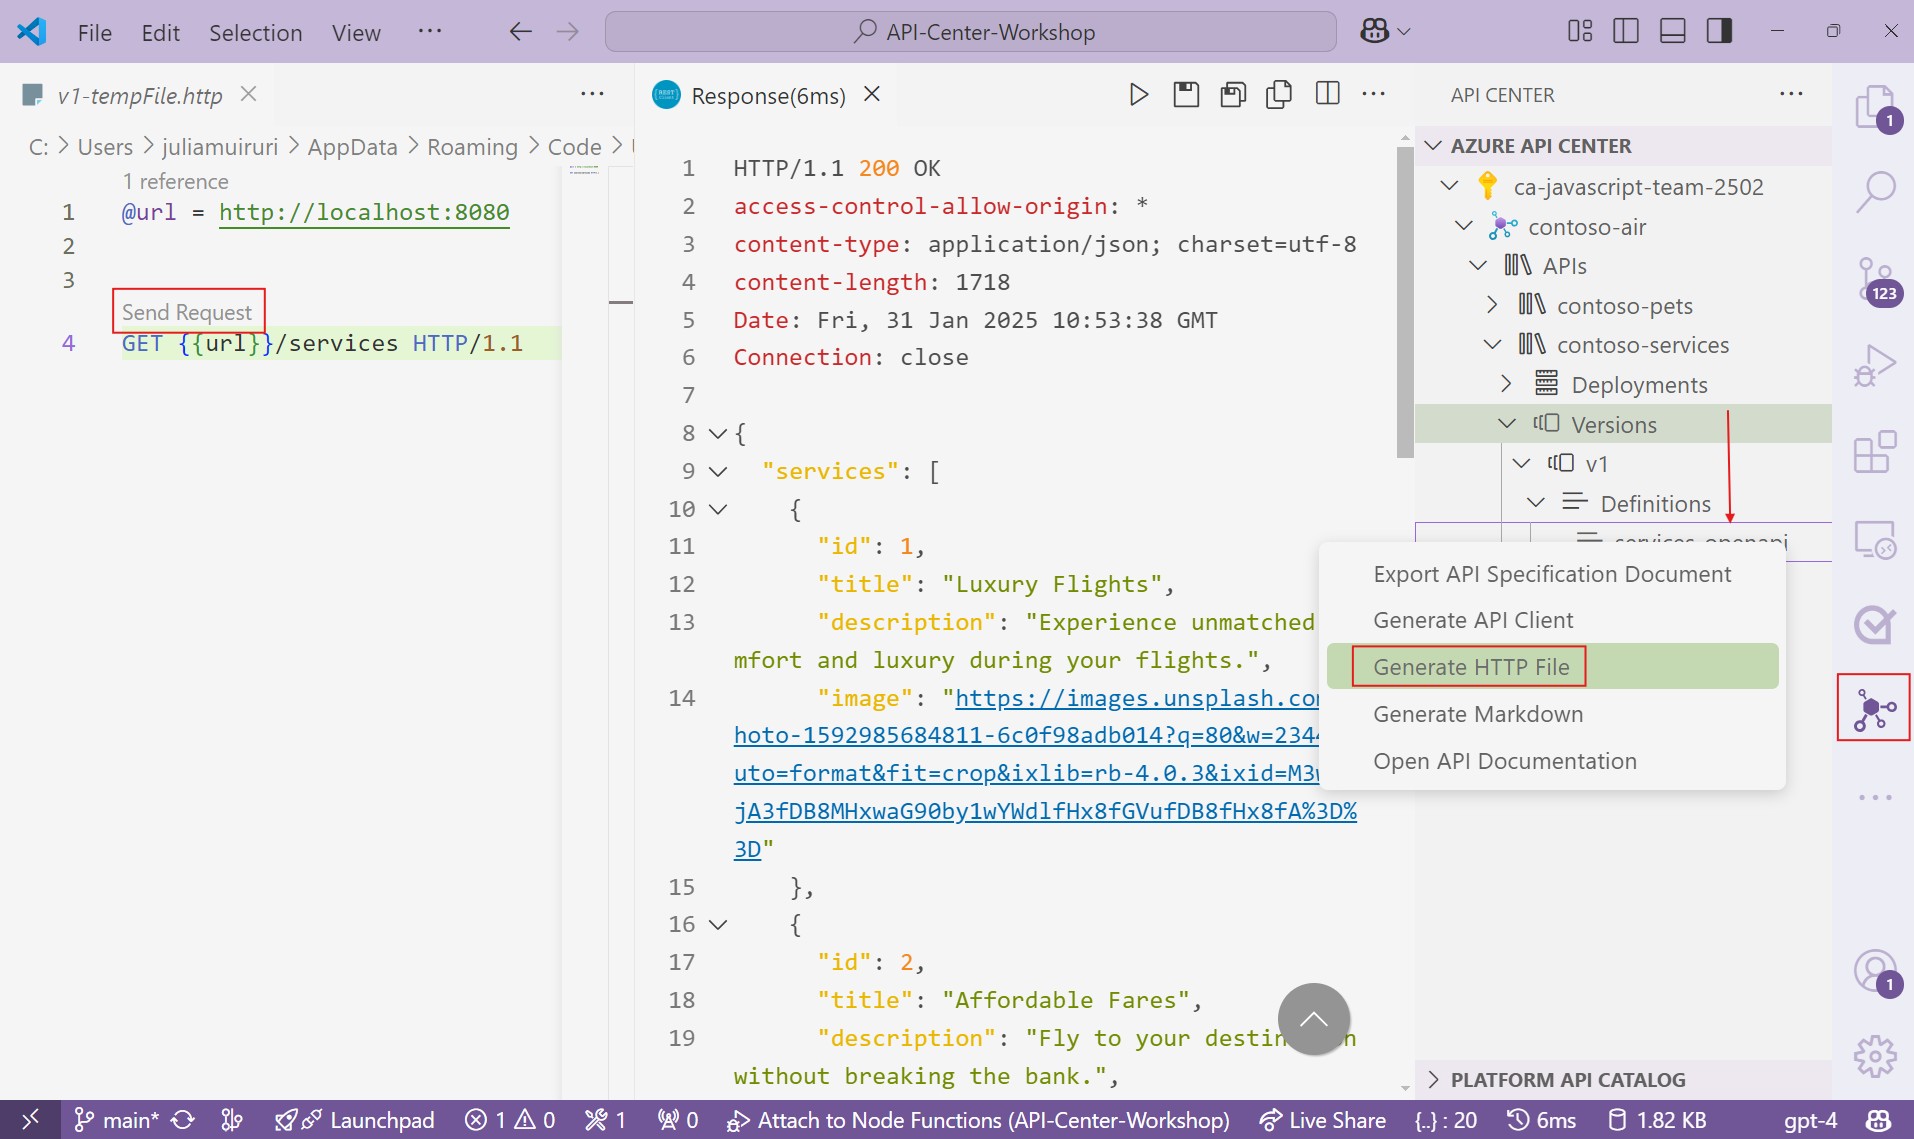This screenshot has height=1139, width=1914.
Task: Copy the response body with the copy icon
Action: pyautogui.click(x=1279, y=95)
